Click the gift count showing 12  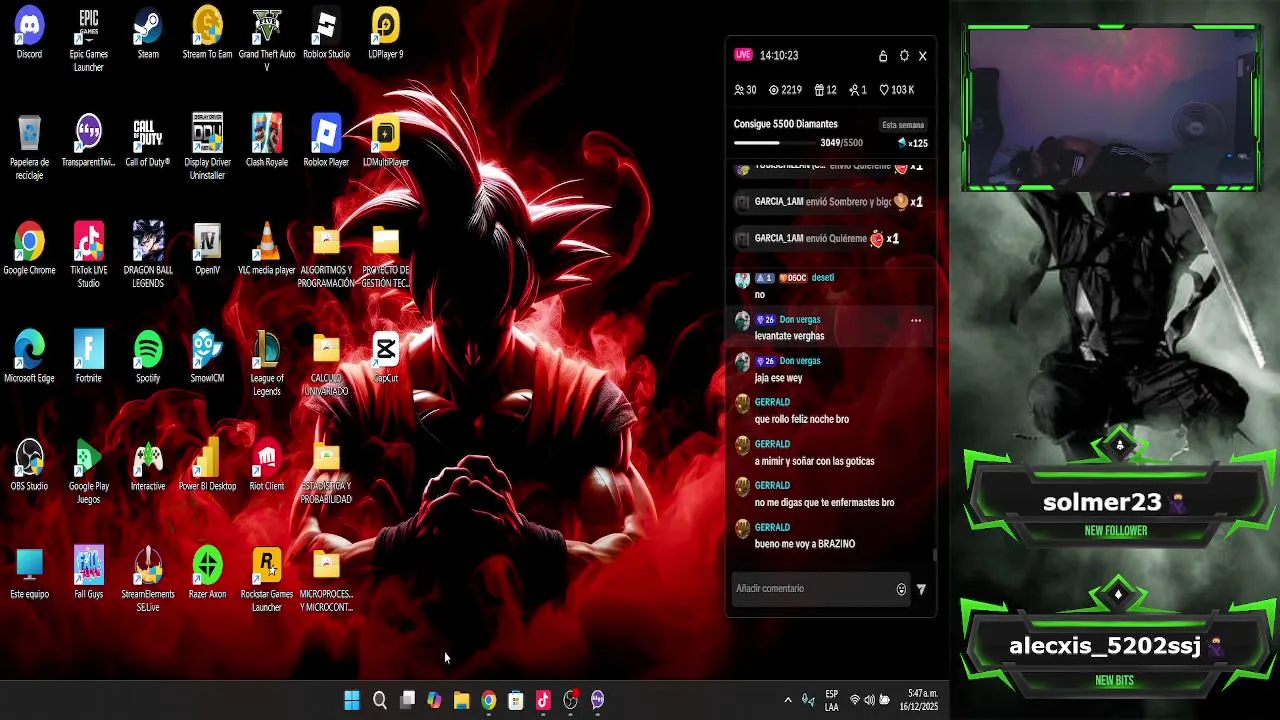click(825, 90)
